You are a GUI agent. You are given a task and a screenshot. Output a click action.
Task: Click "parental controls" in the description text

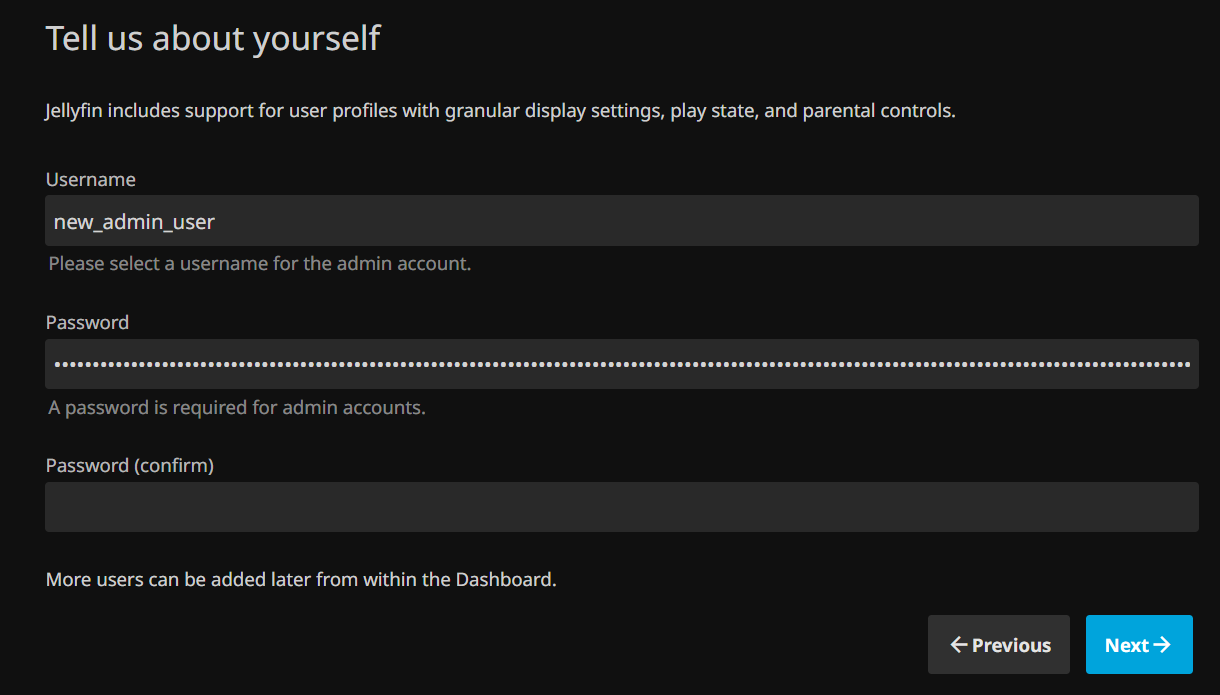(878, 111)
